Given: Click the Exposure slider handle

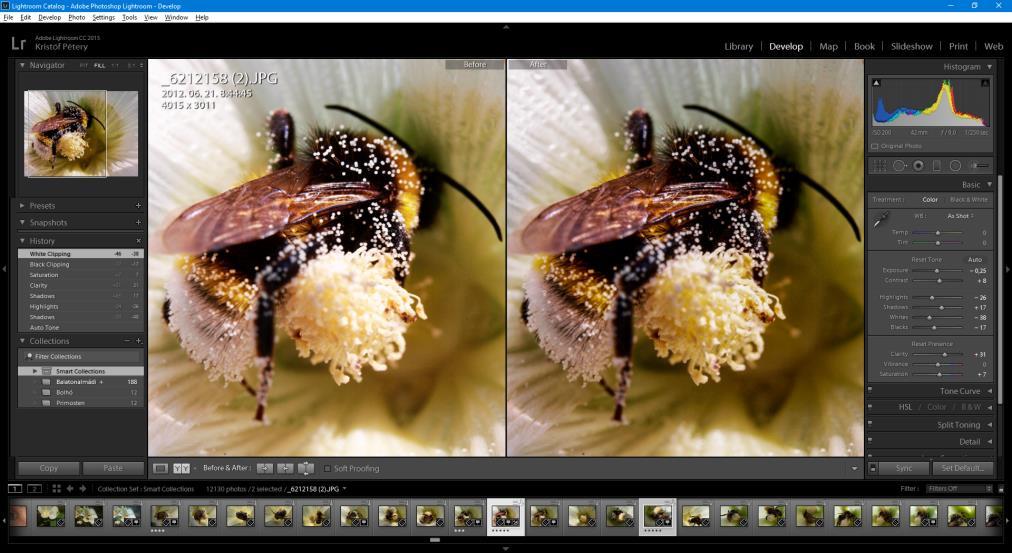Looking at the screenshot, I should tap(936, 270).
